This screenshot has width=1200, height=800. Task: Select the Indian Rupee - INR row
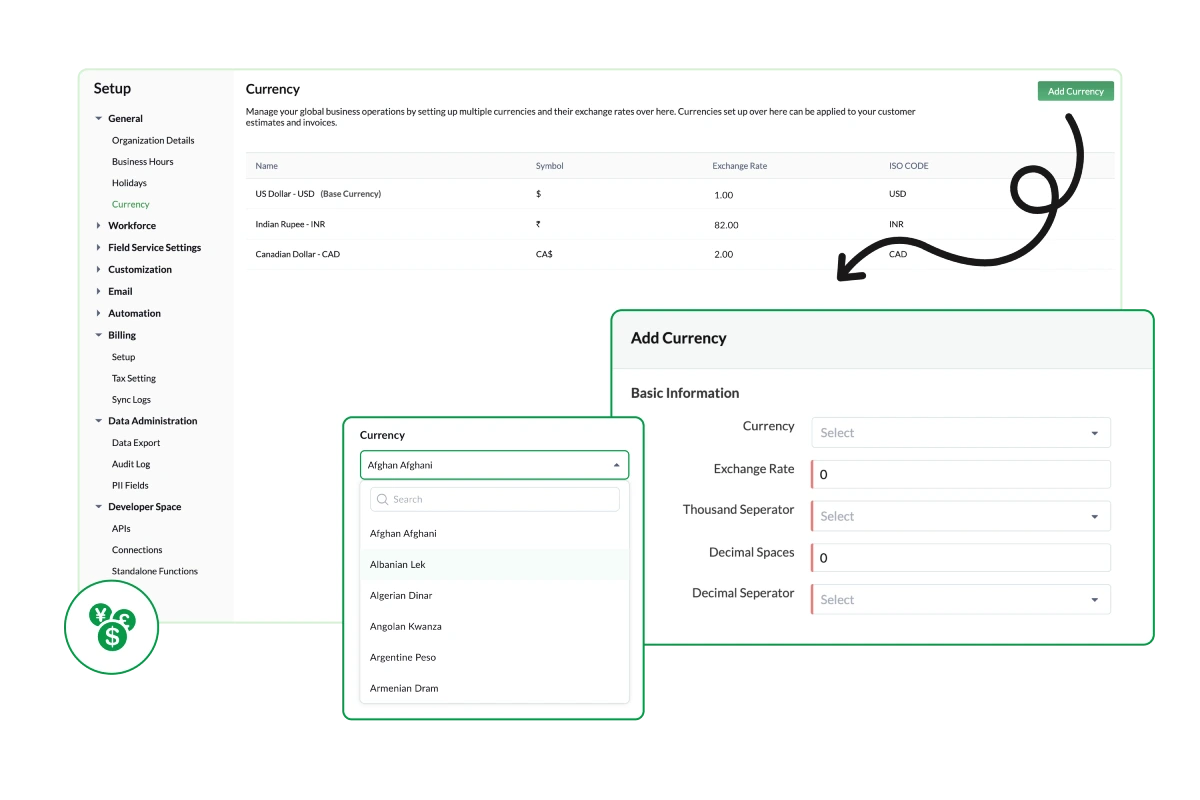click(290, 225)
